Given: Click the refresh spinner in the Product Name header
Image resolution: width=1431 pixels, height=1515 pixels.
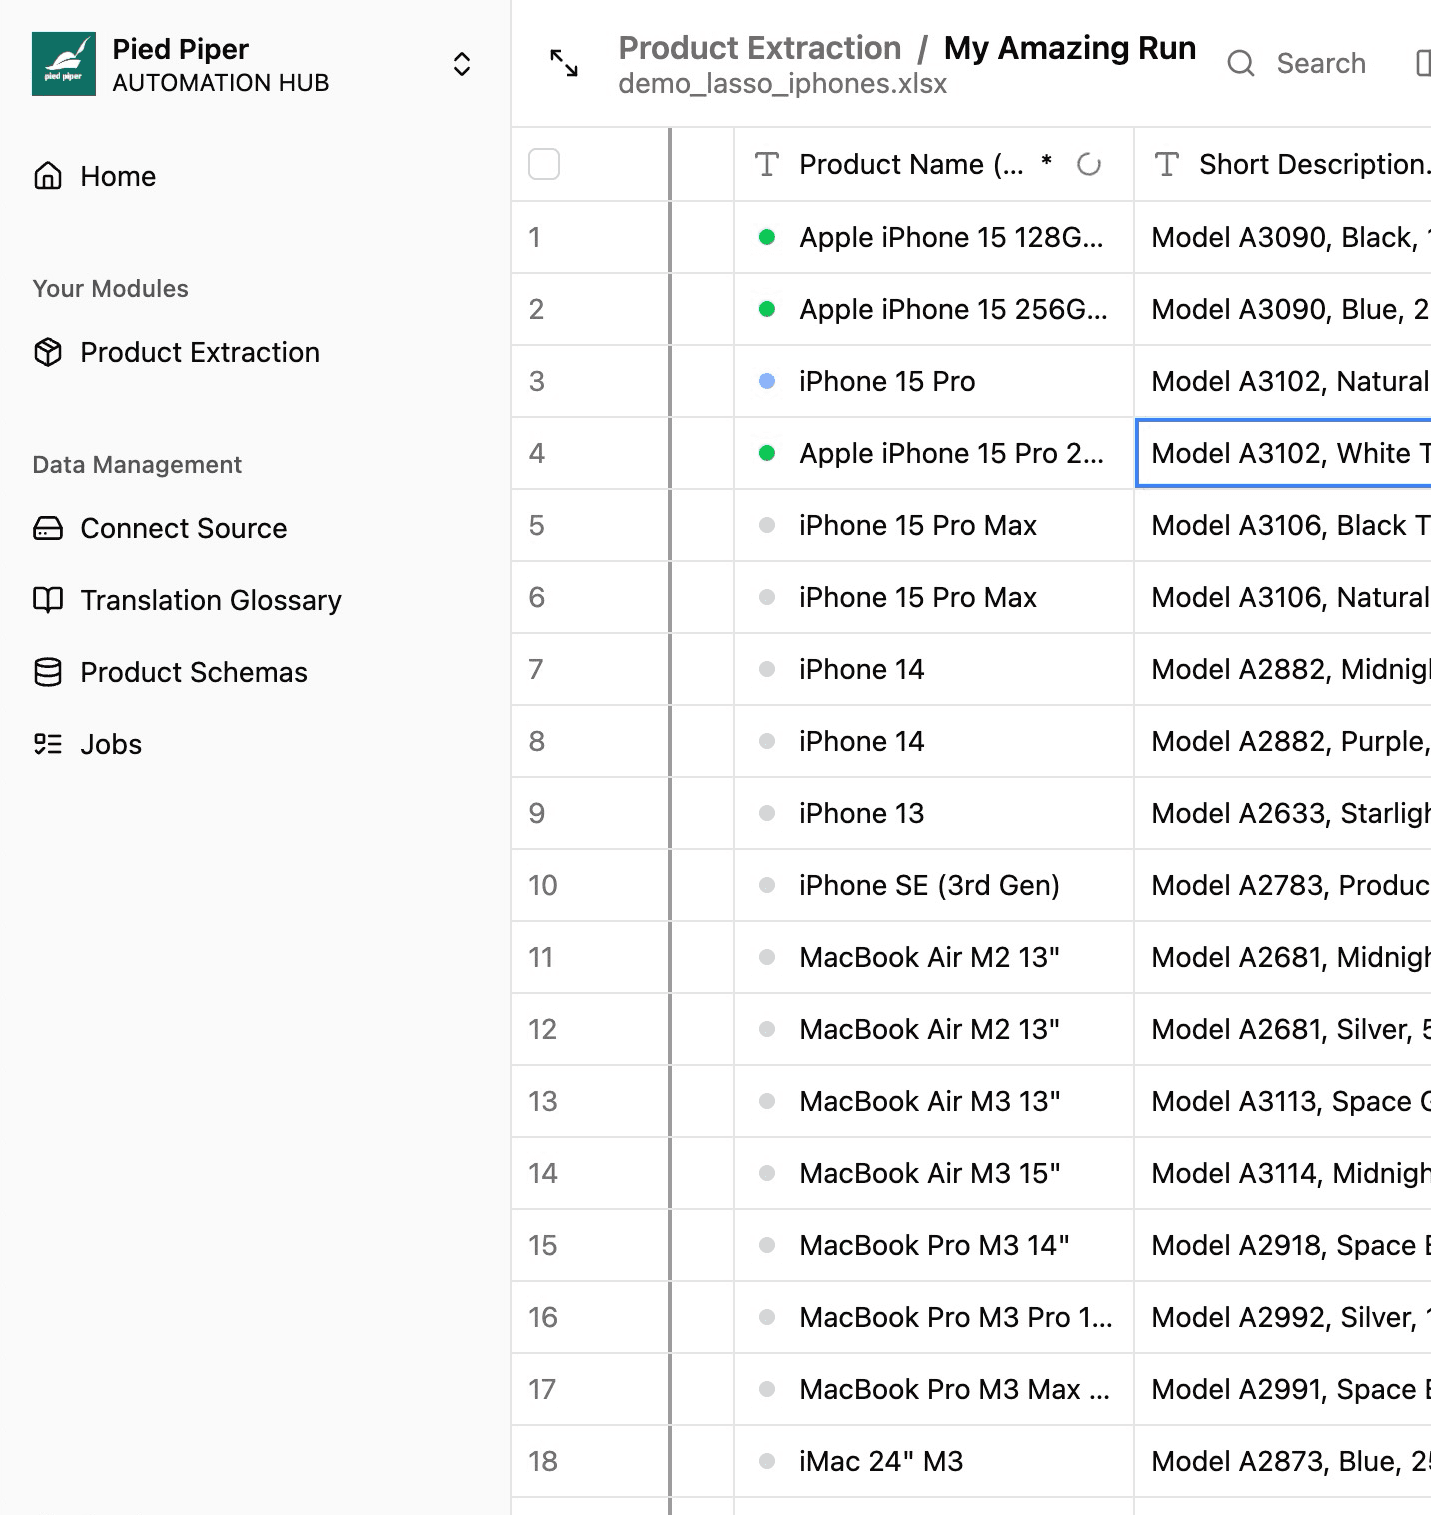Looking at the screenshot, I should click(x=1090, y=164).
